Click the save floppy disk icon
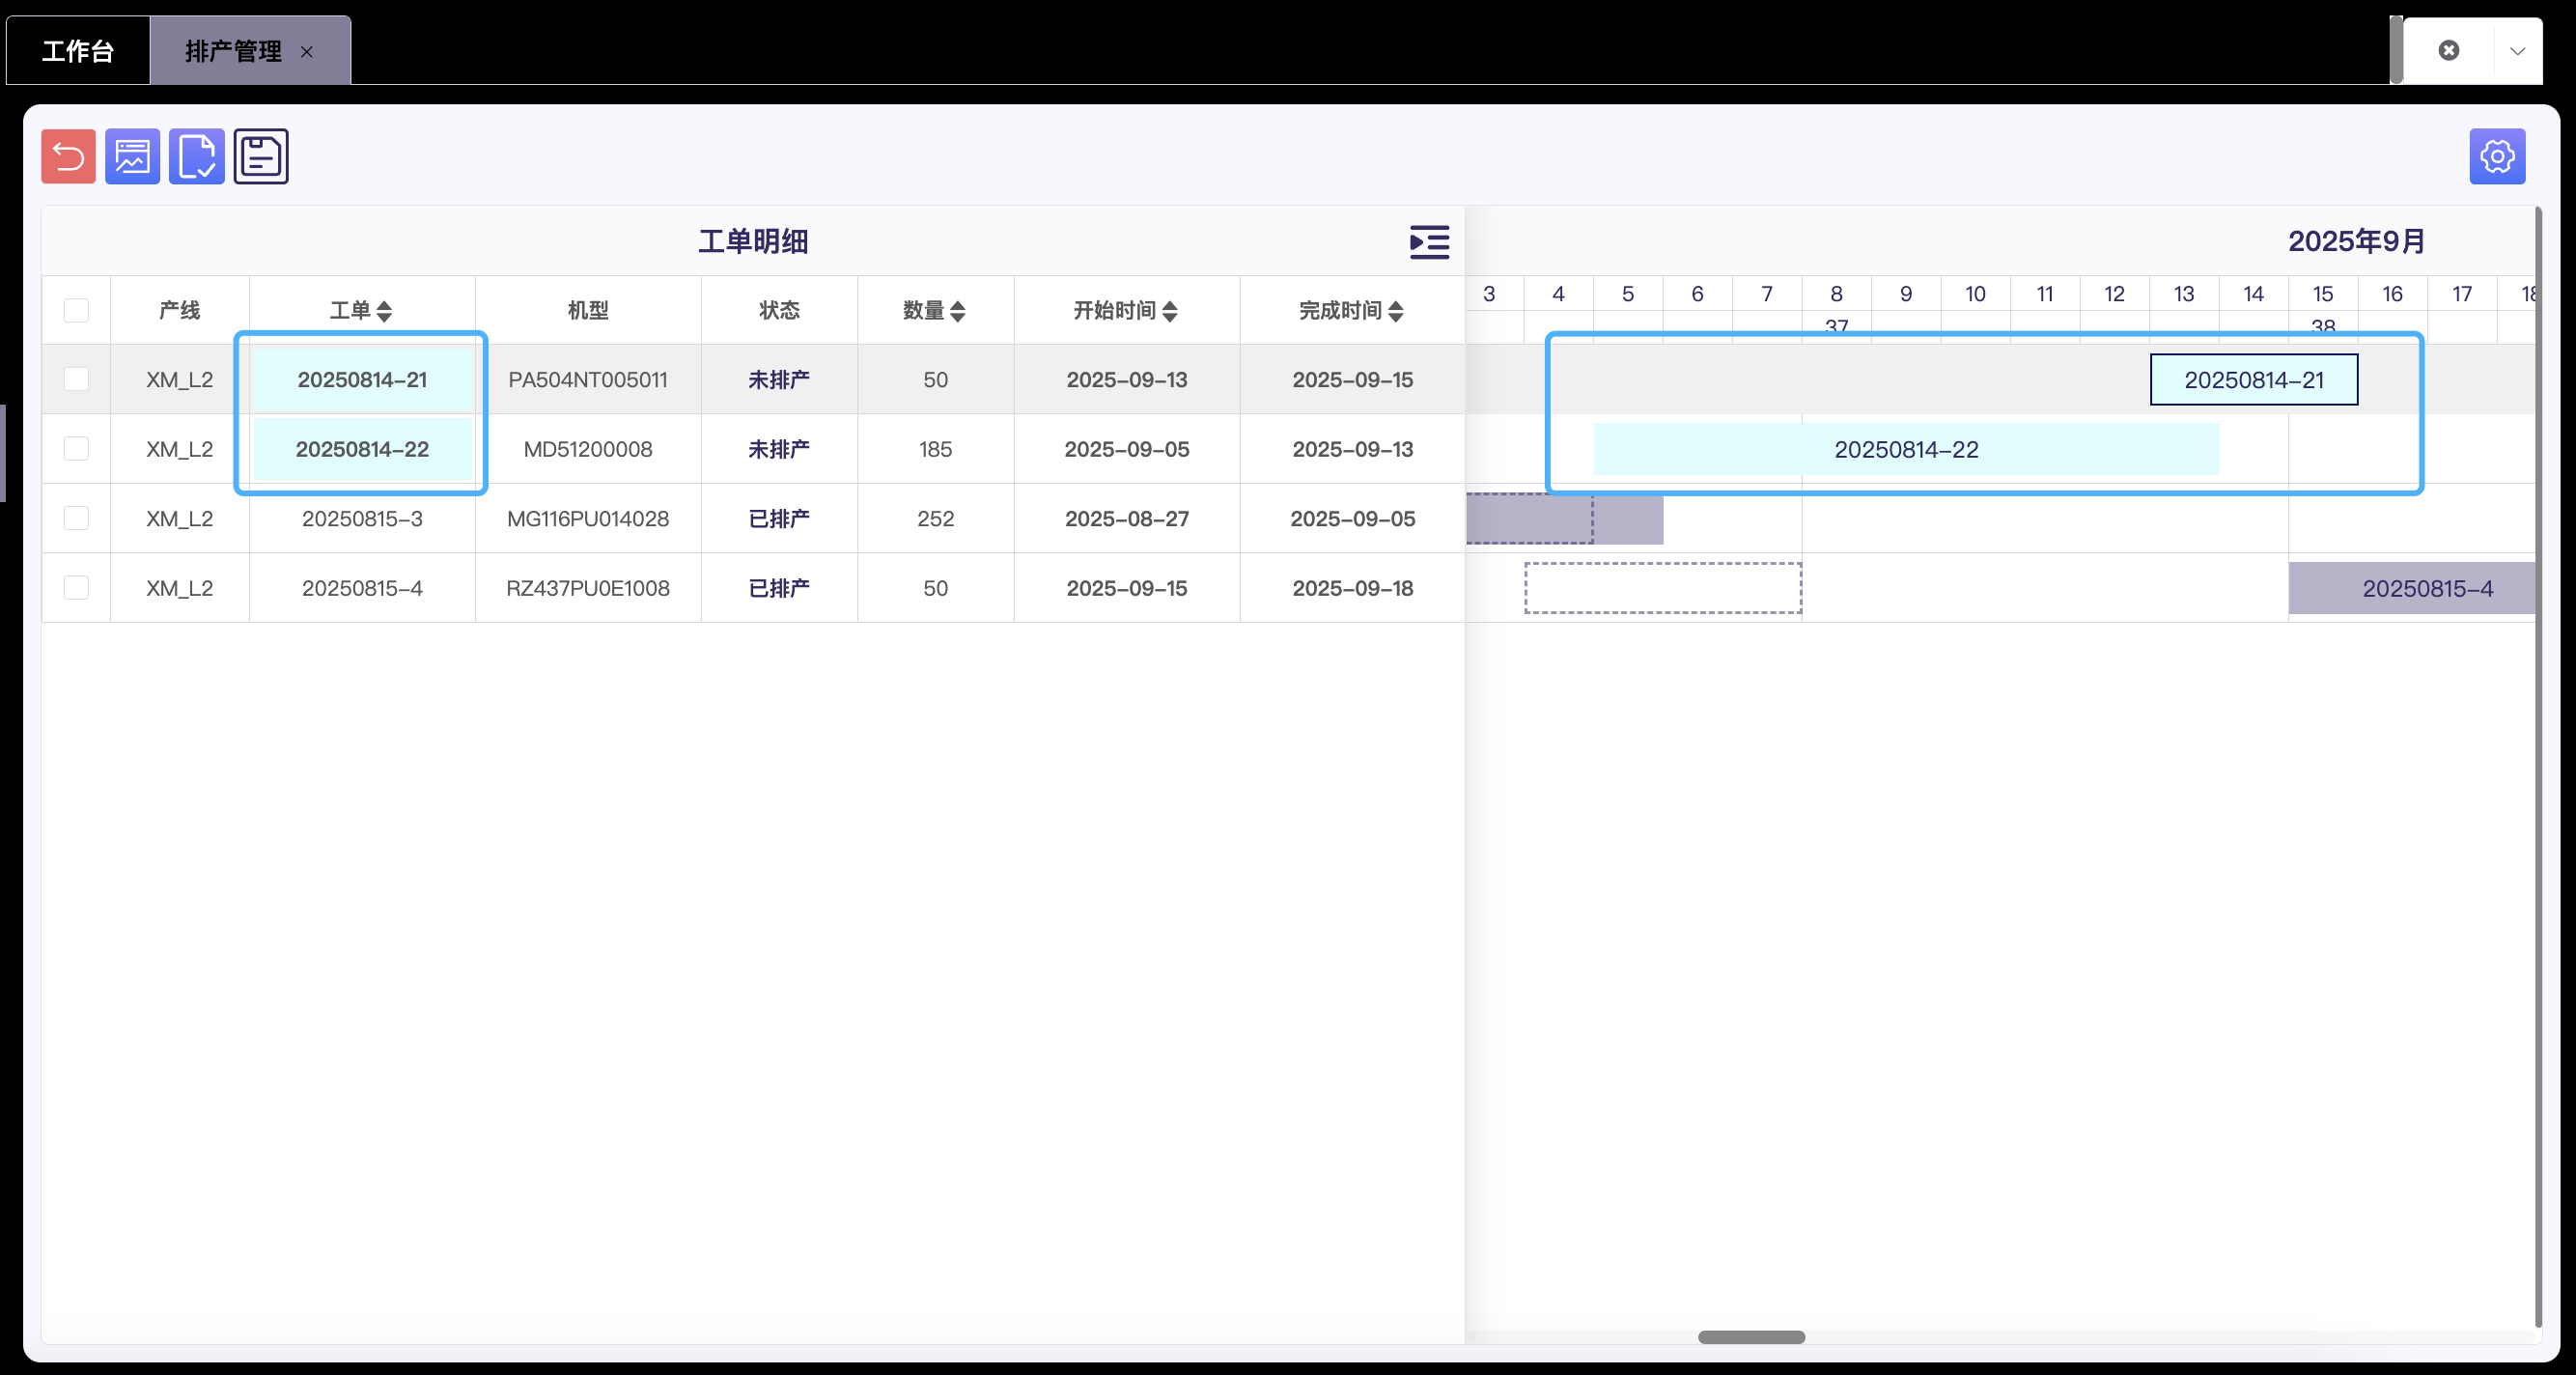The image size is (2576, 1375). point(261,156)
